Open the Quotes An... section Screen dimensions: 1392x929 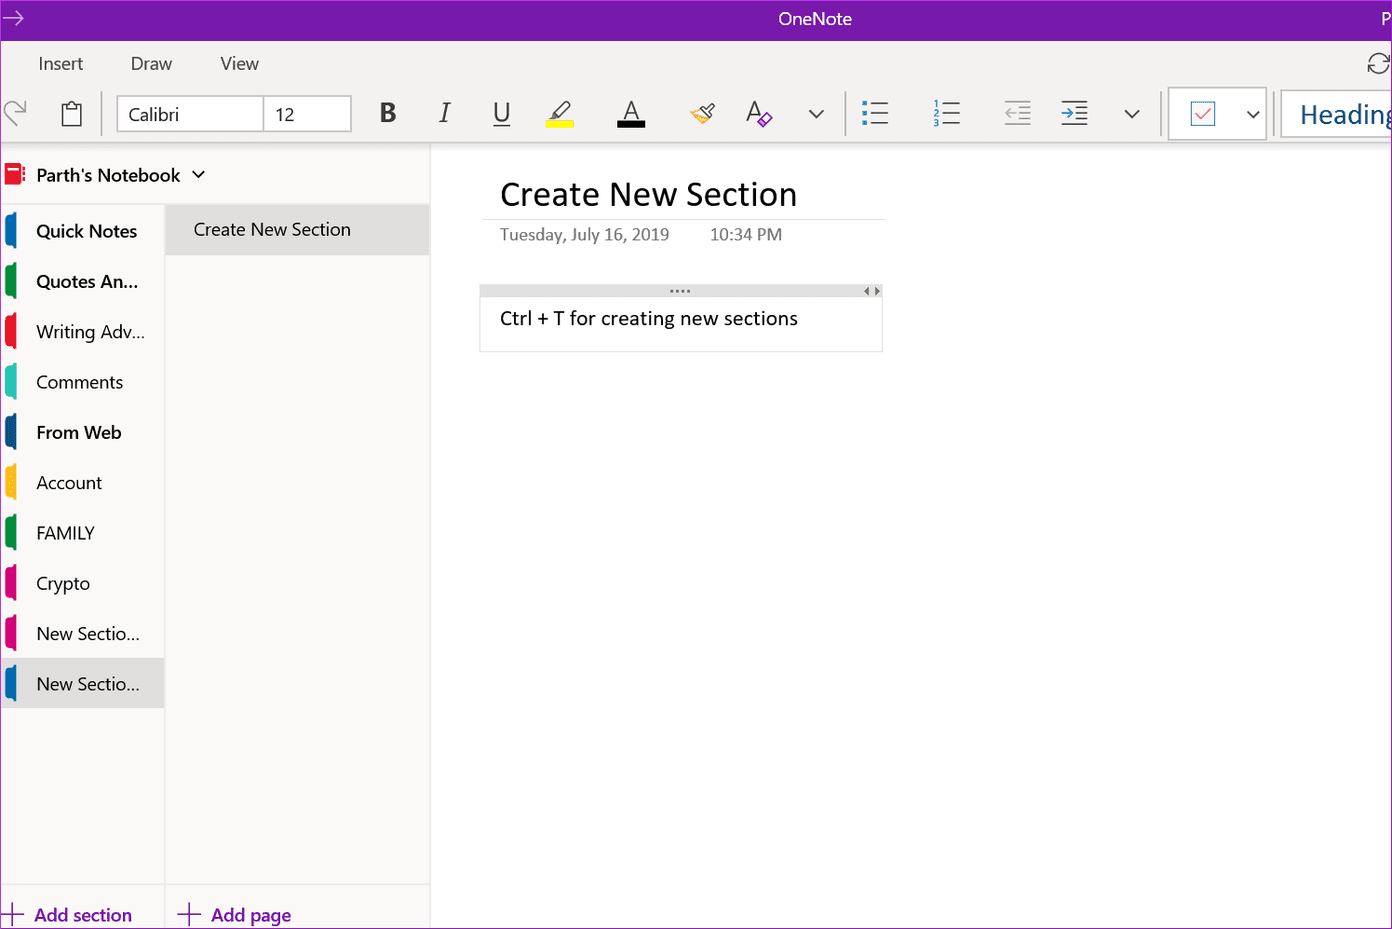pyautogui.click(x=82, y=281)
